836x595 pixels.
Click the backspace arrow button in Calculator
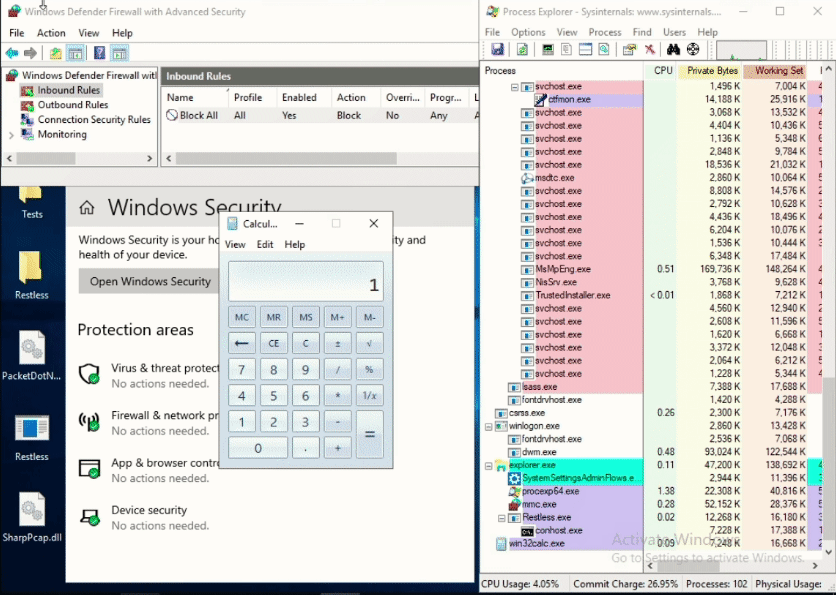pyautogui.click(x=242, y=343)
